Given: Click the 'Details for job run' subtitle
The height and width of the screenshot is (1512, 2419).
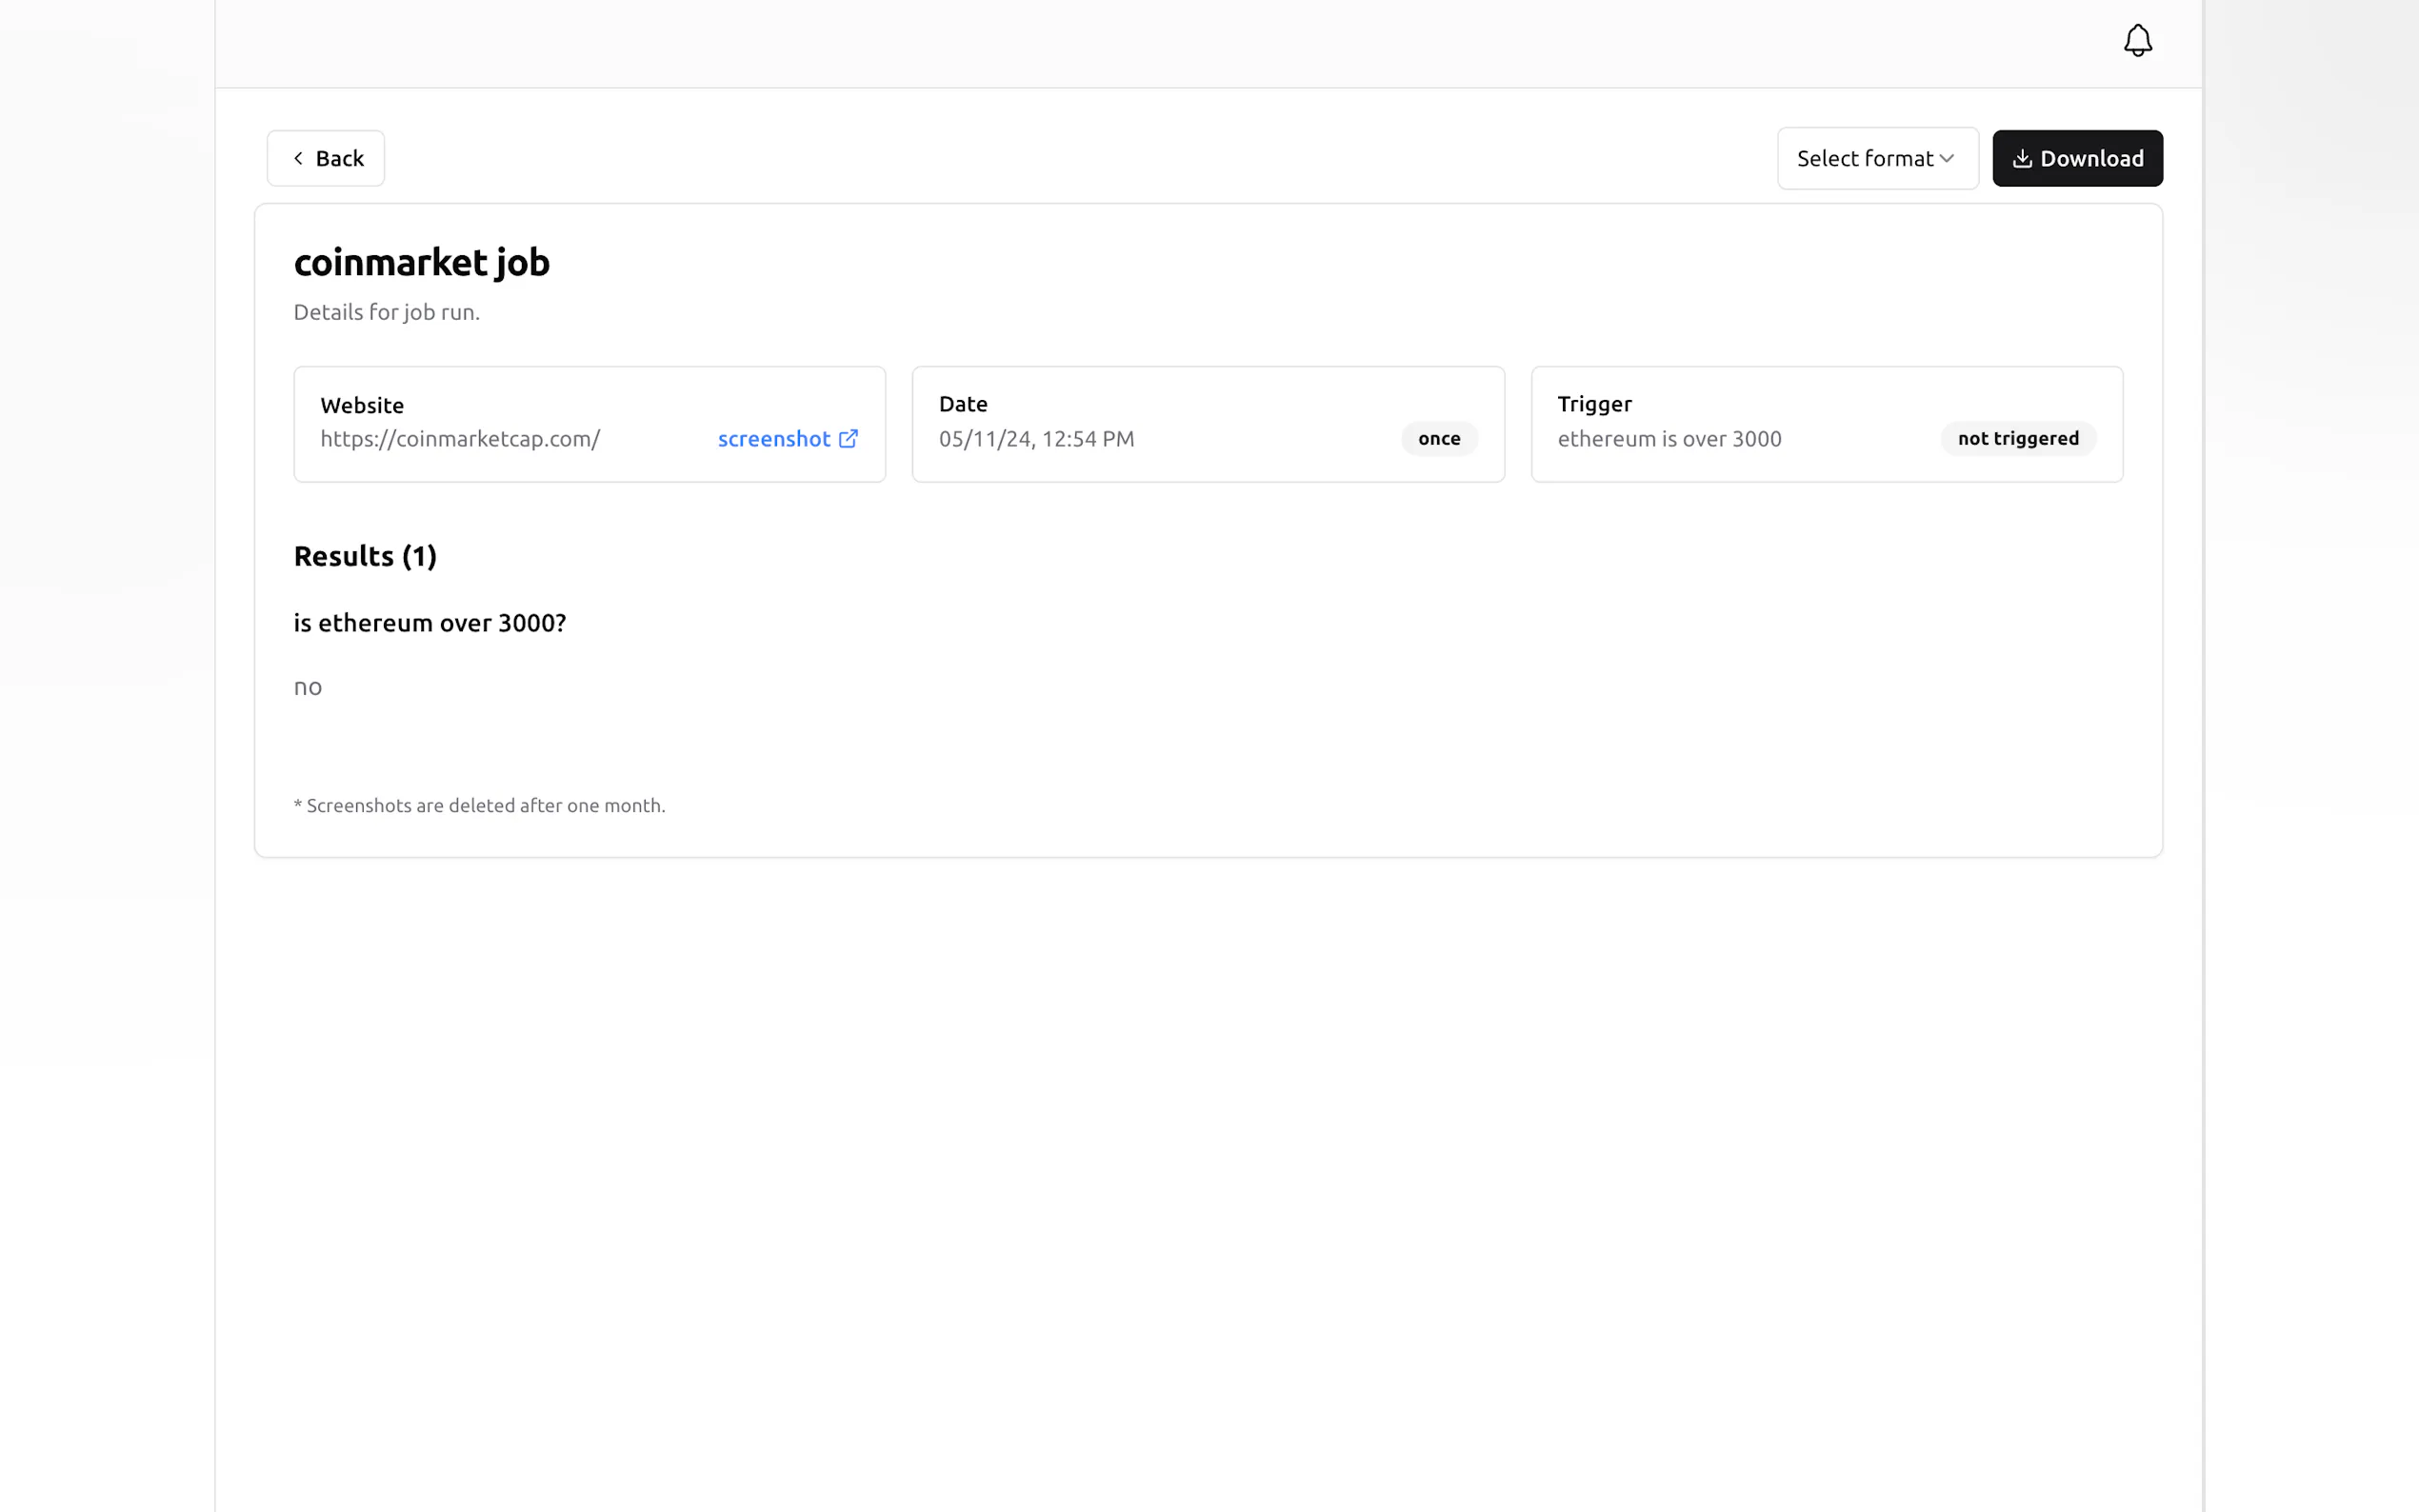Looking at the screenshot, I should tap(386, 312).
